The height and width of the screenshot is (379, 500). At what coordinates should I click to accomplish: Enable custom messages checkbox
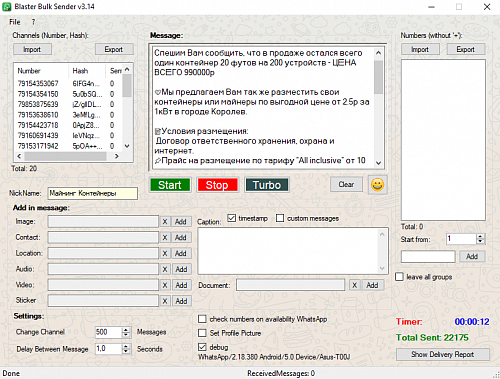point(280,218)
